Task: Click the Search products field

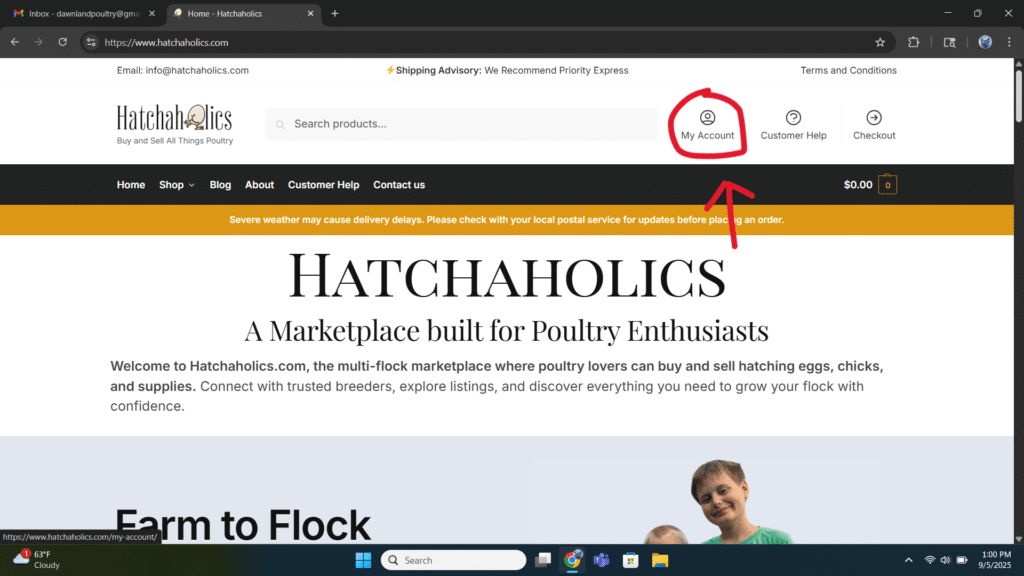Action: [460, 124]
